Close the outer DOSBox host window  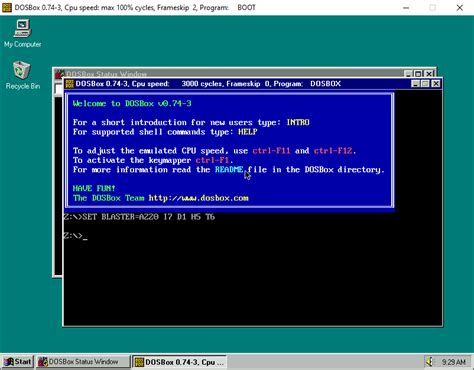tap(460, 7)
